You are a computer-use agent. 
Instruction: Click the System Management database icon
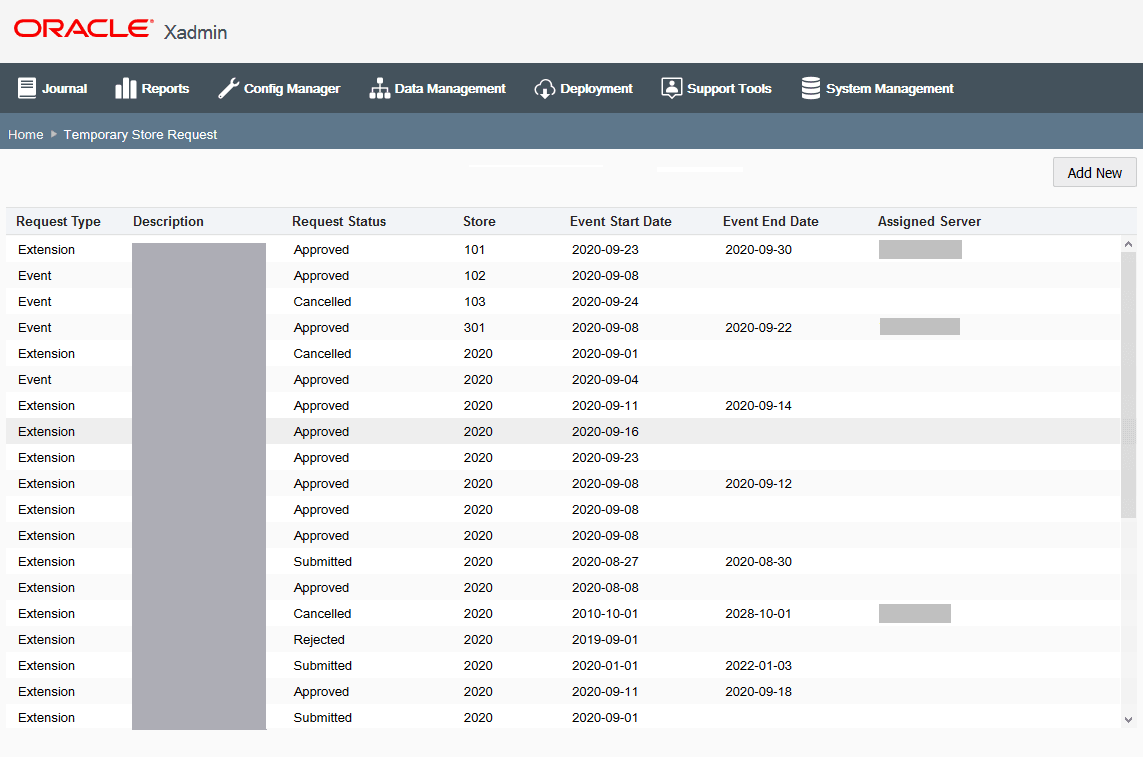coord(811,88)
